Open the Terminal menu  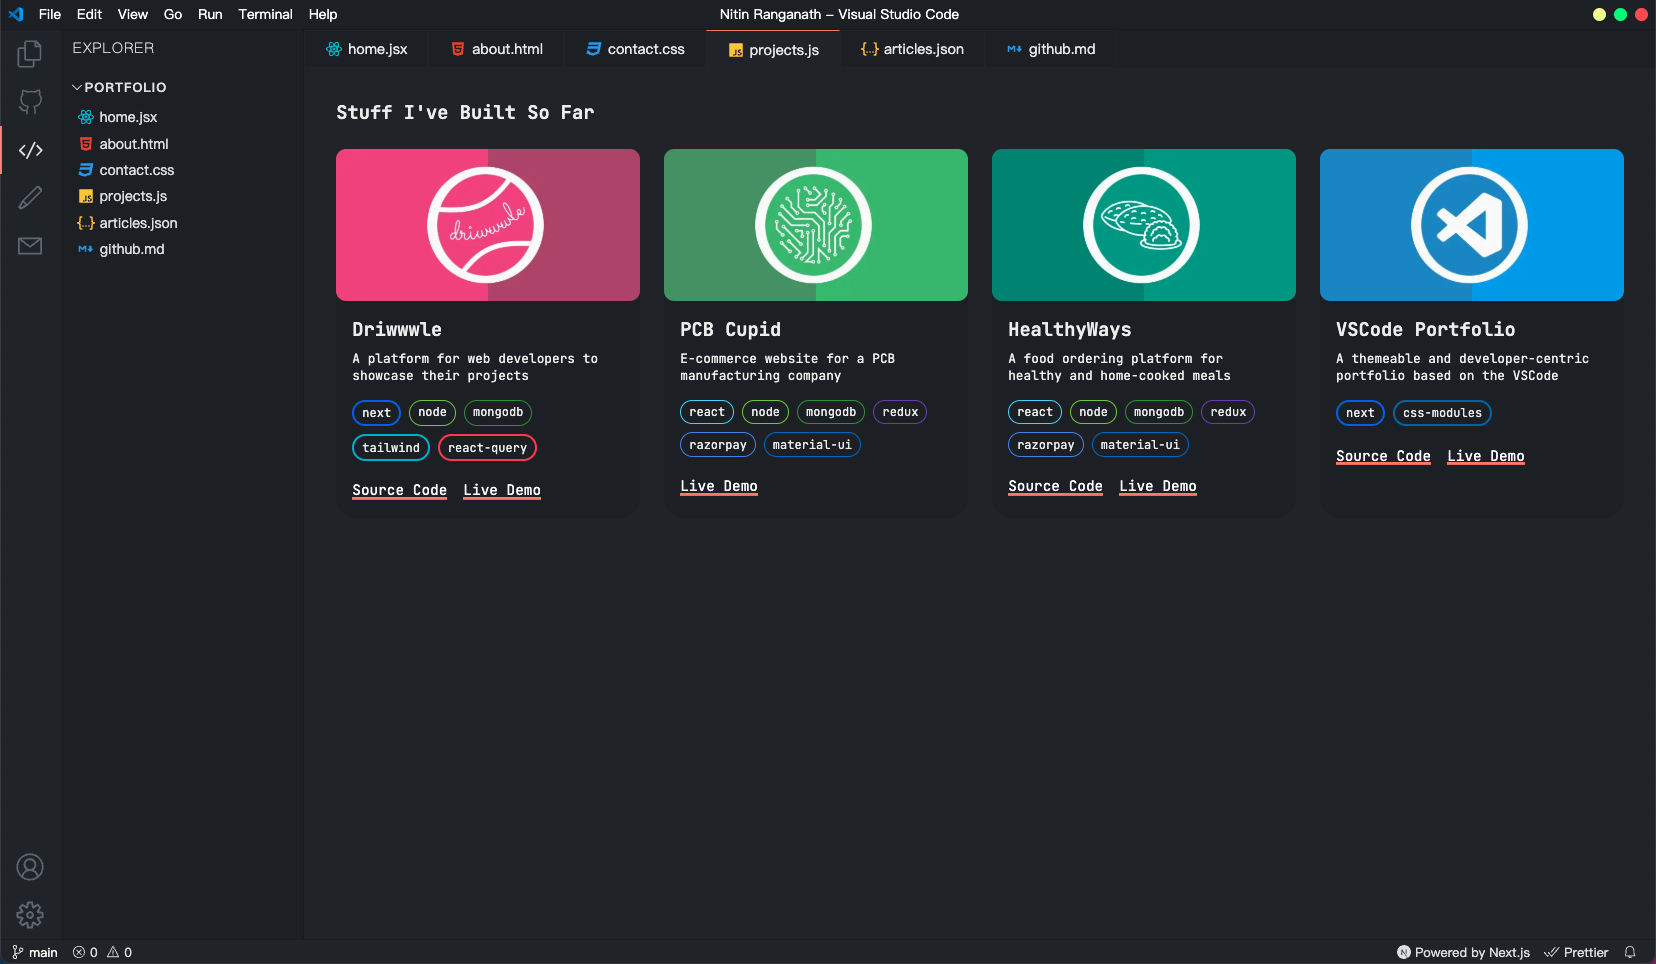point(265,14)
